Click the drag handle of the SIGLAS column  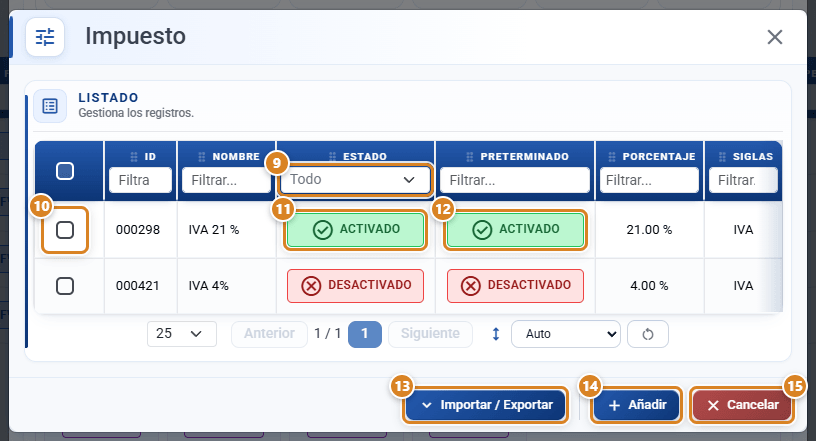click(722, 157)
